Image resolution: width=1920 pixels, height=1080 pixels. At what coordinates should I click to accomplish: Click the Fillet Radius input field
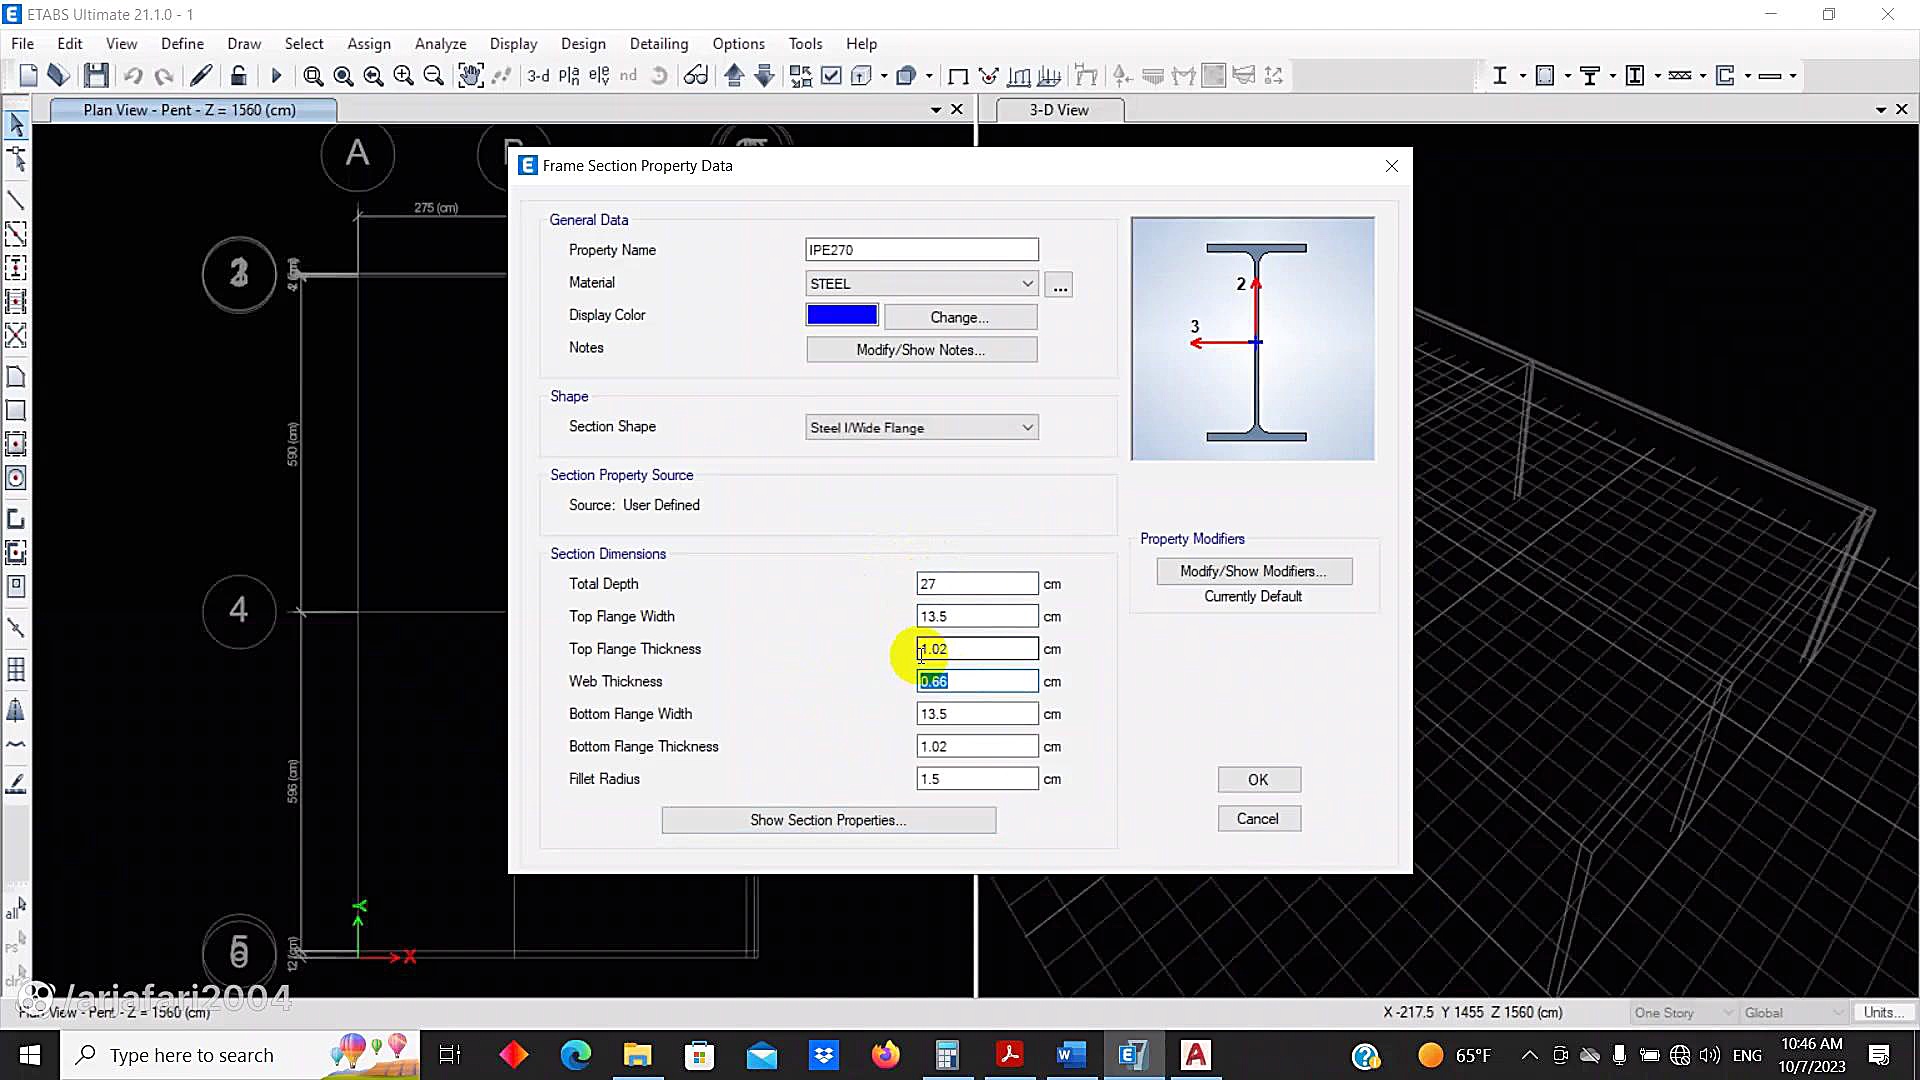977,779
